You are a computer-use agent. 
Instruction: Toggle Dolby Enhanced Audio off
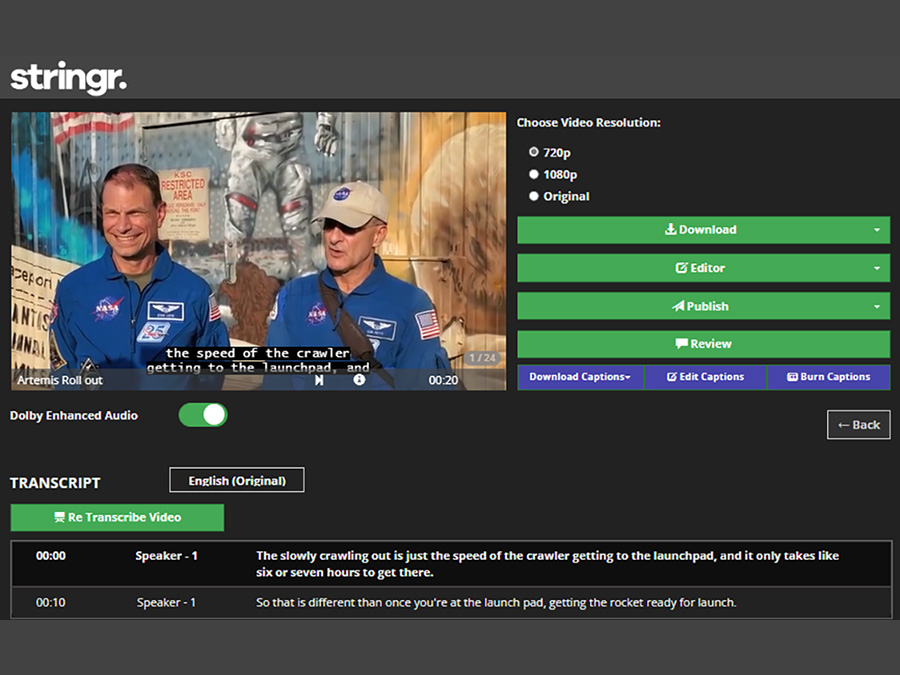(203, 413)
